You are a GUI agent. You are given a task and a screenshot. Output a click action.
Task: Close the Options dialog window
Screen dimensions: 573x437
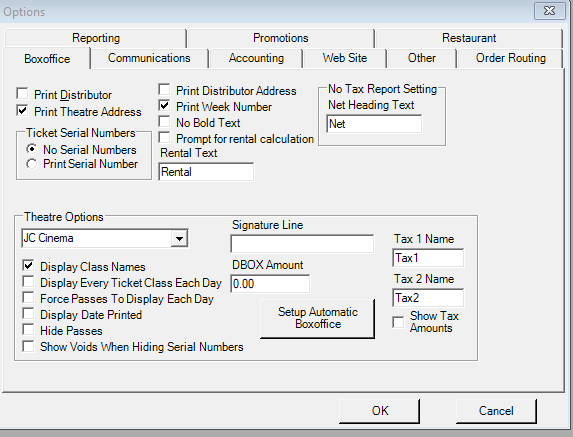pos(549,11)
